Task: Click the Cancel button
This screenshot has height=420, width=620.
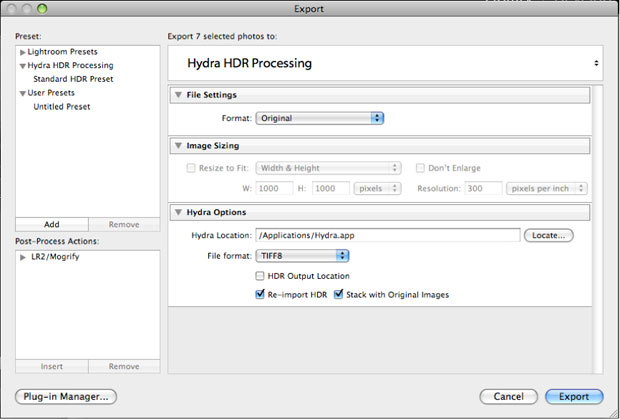Action: 508,397
